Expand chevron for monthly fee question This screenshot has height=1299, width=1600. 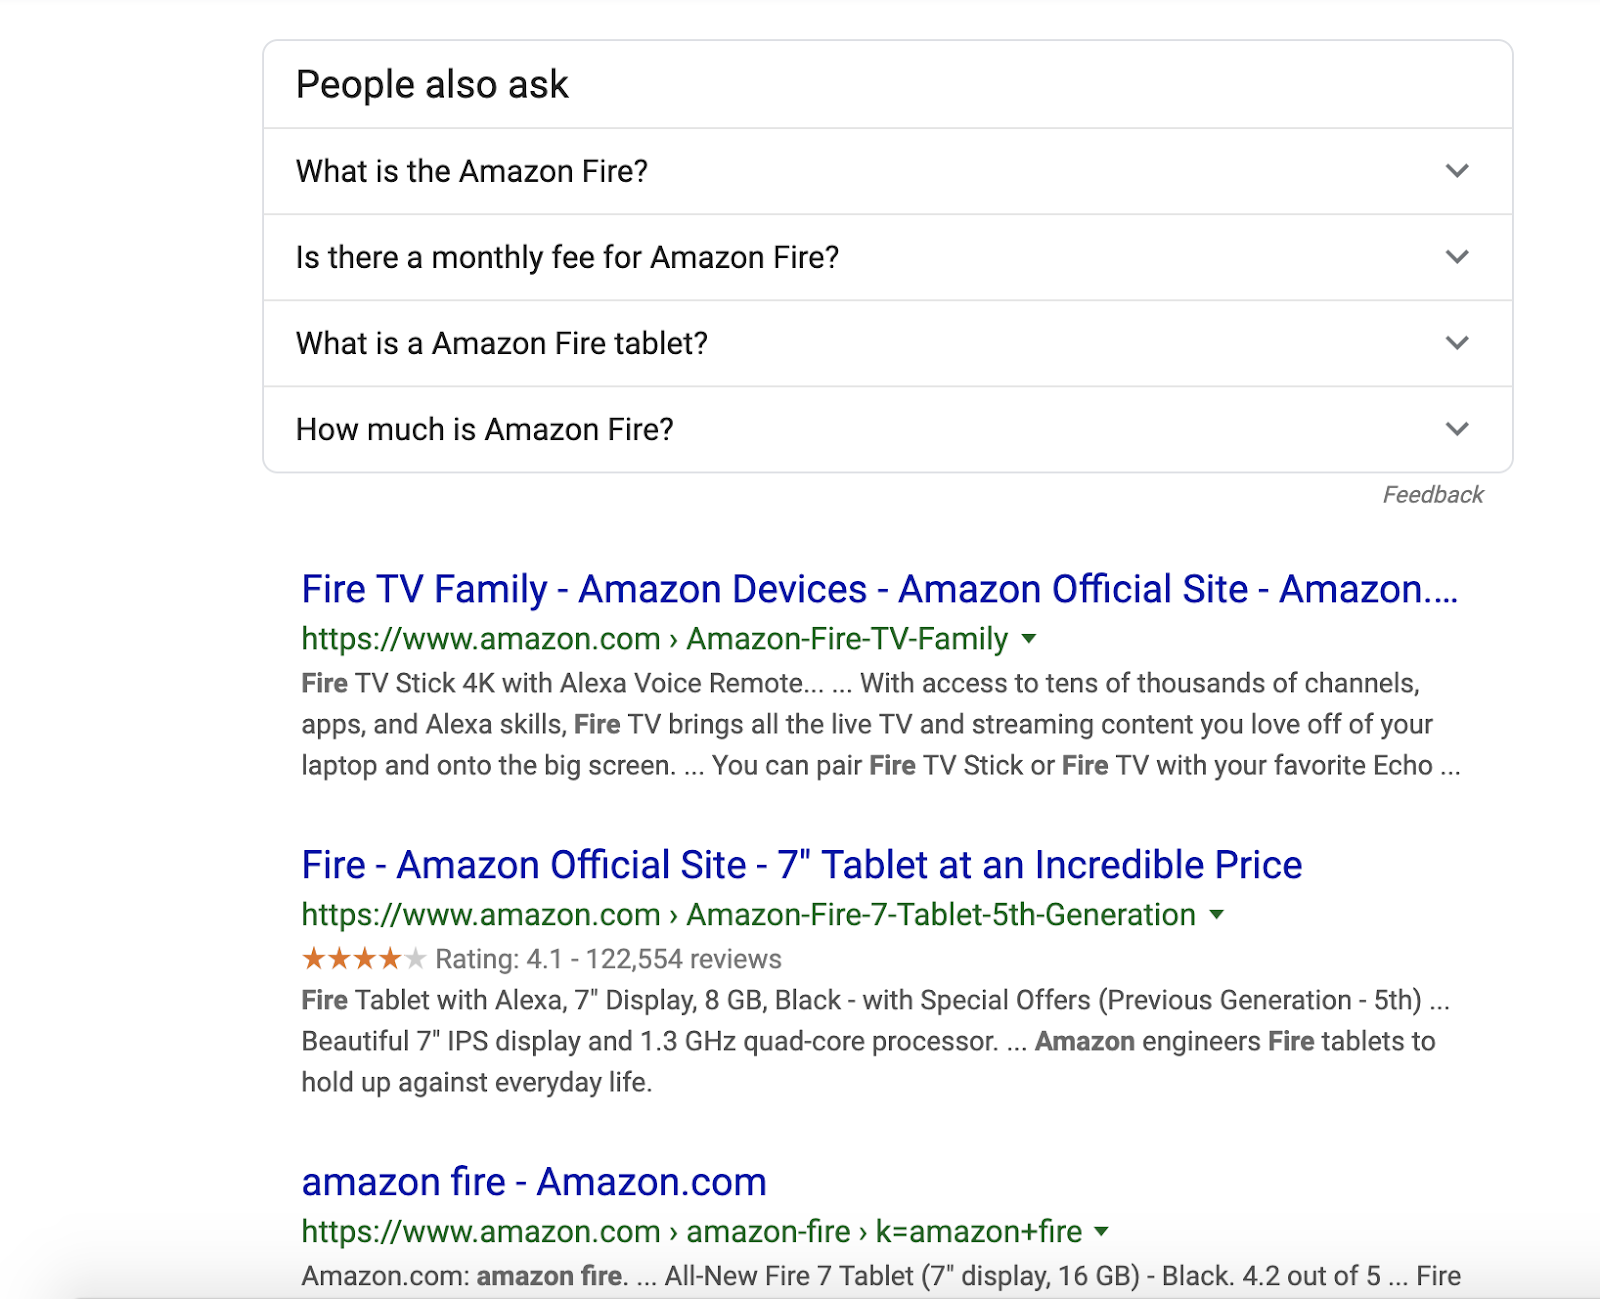pos(1457,257)
